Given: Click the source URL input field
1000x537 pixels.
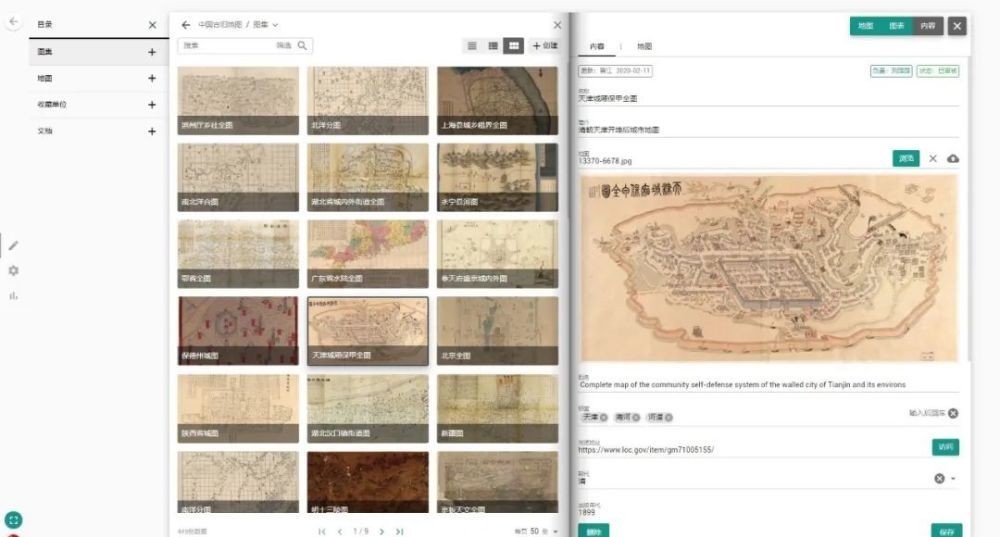Looking at the screenshot, I should point(750,450).
